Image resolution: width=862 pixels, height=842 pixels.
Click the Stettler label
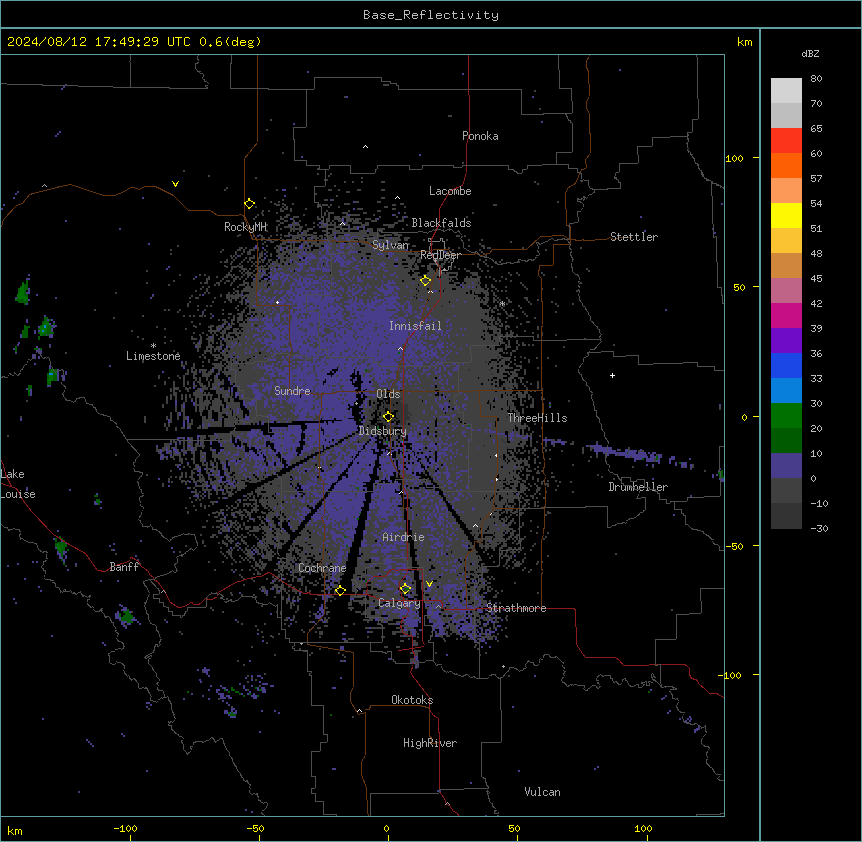(634, 237)
